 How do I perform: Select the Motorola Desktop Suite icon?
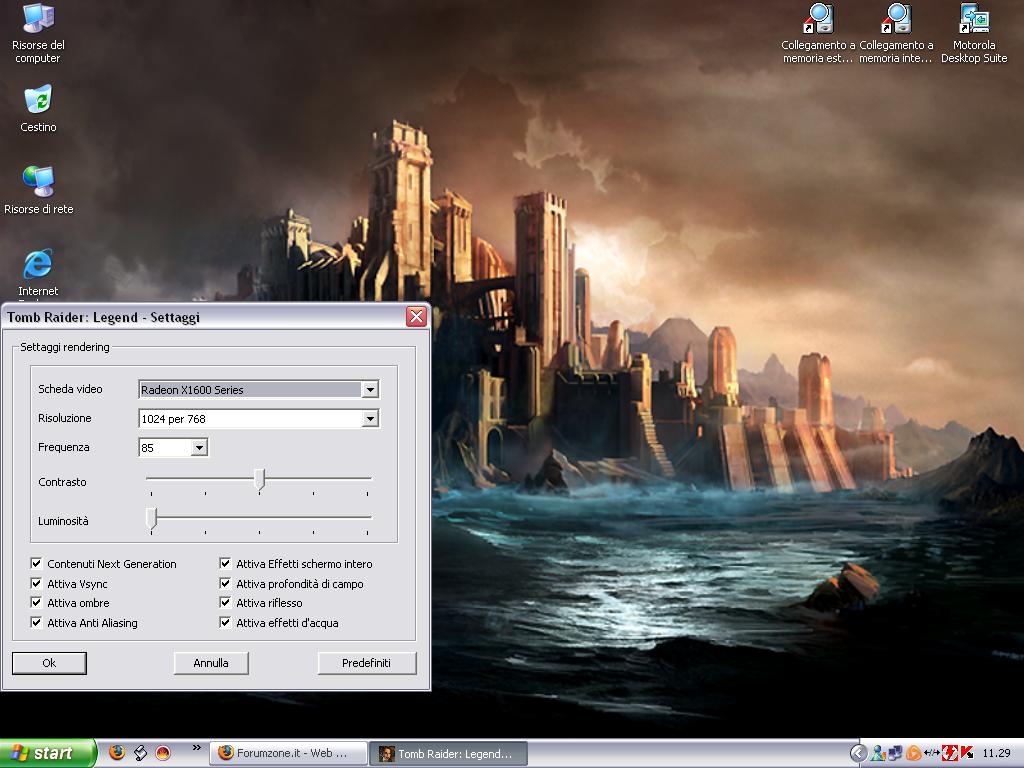click(x=974, y=33)
